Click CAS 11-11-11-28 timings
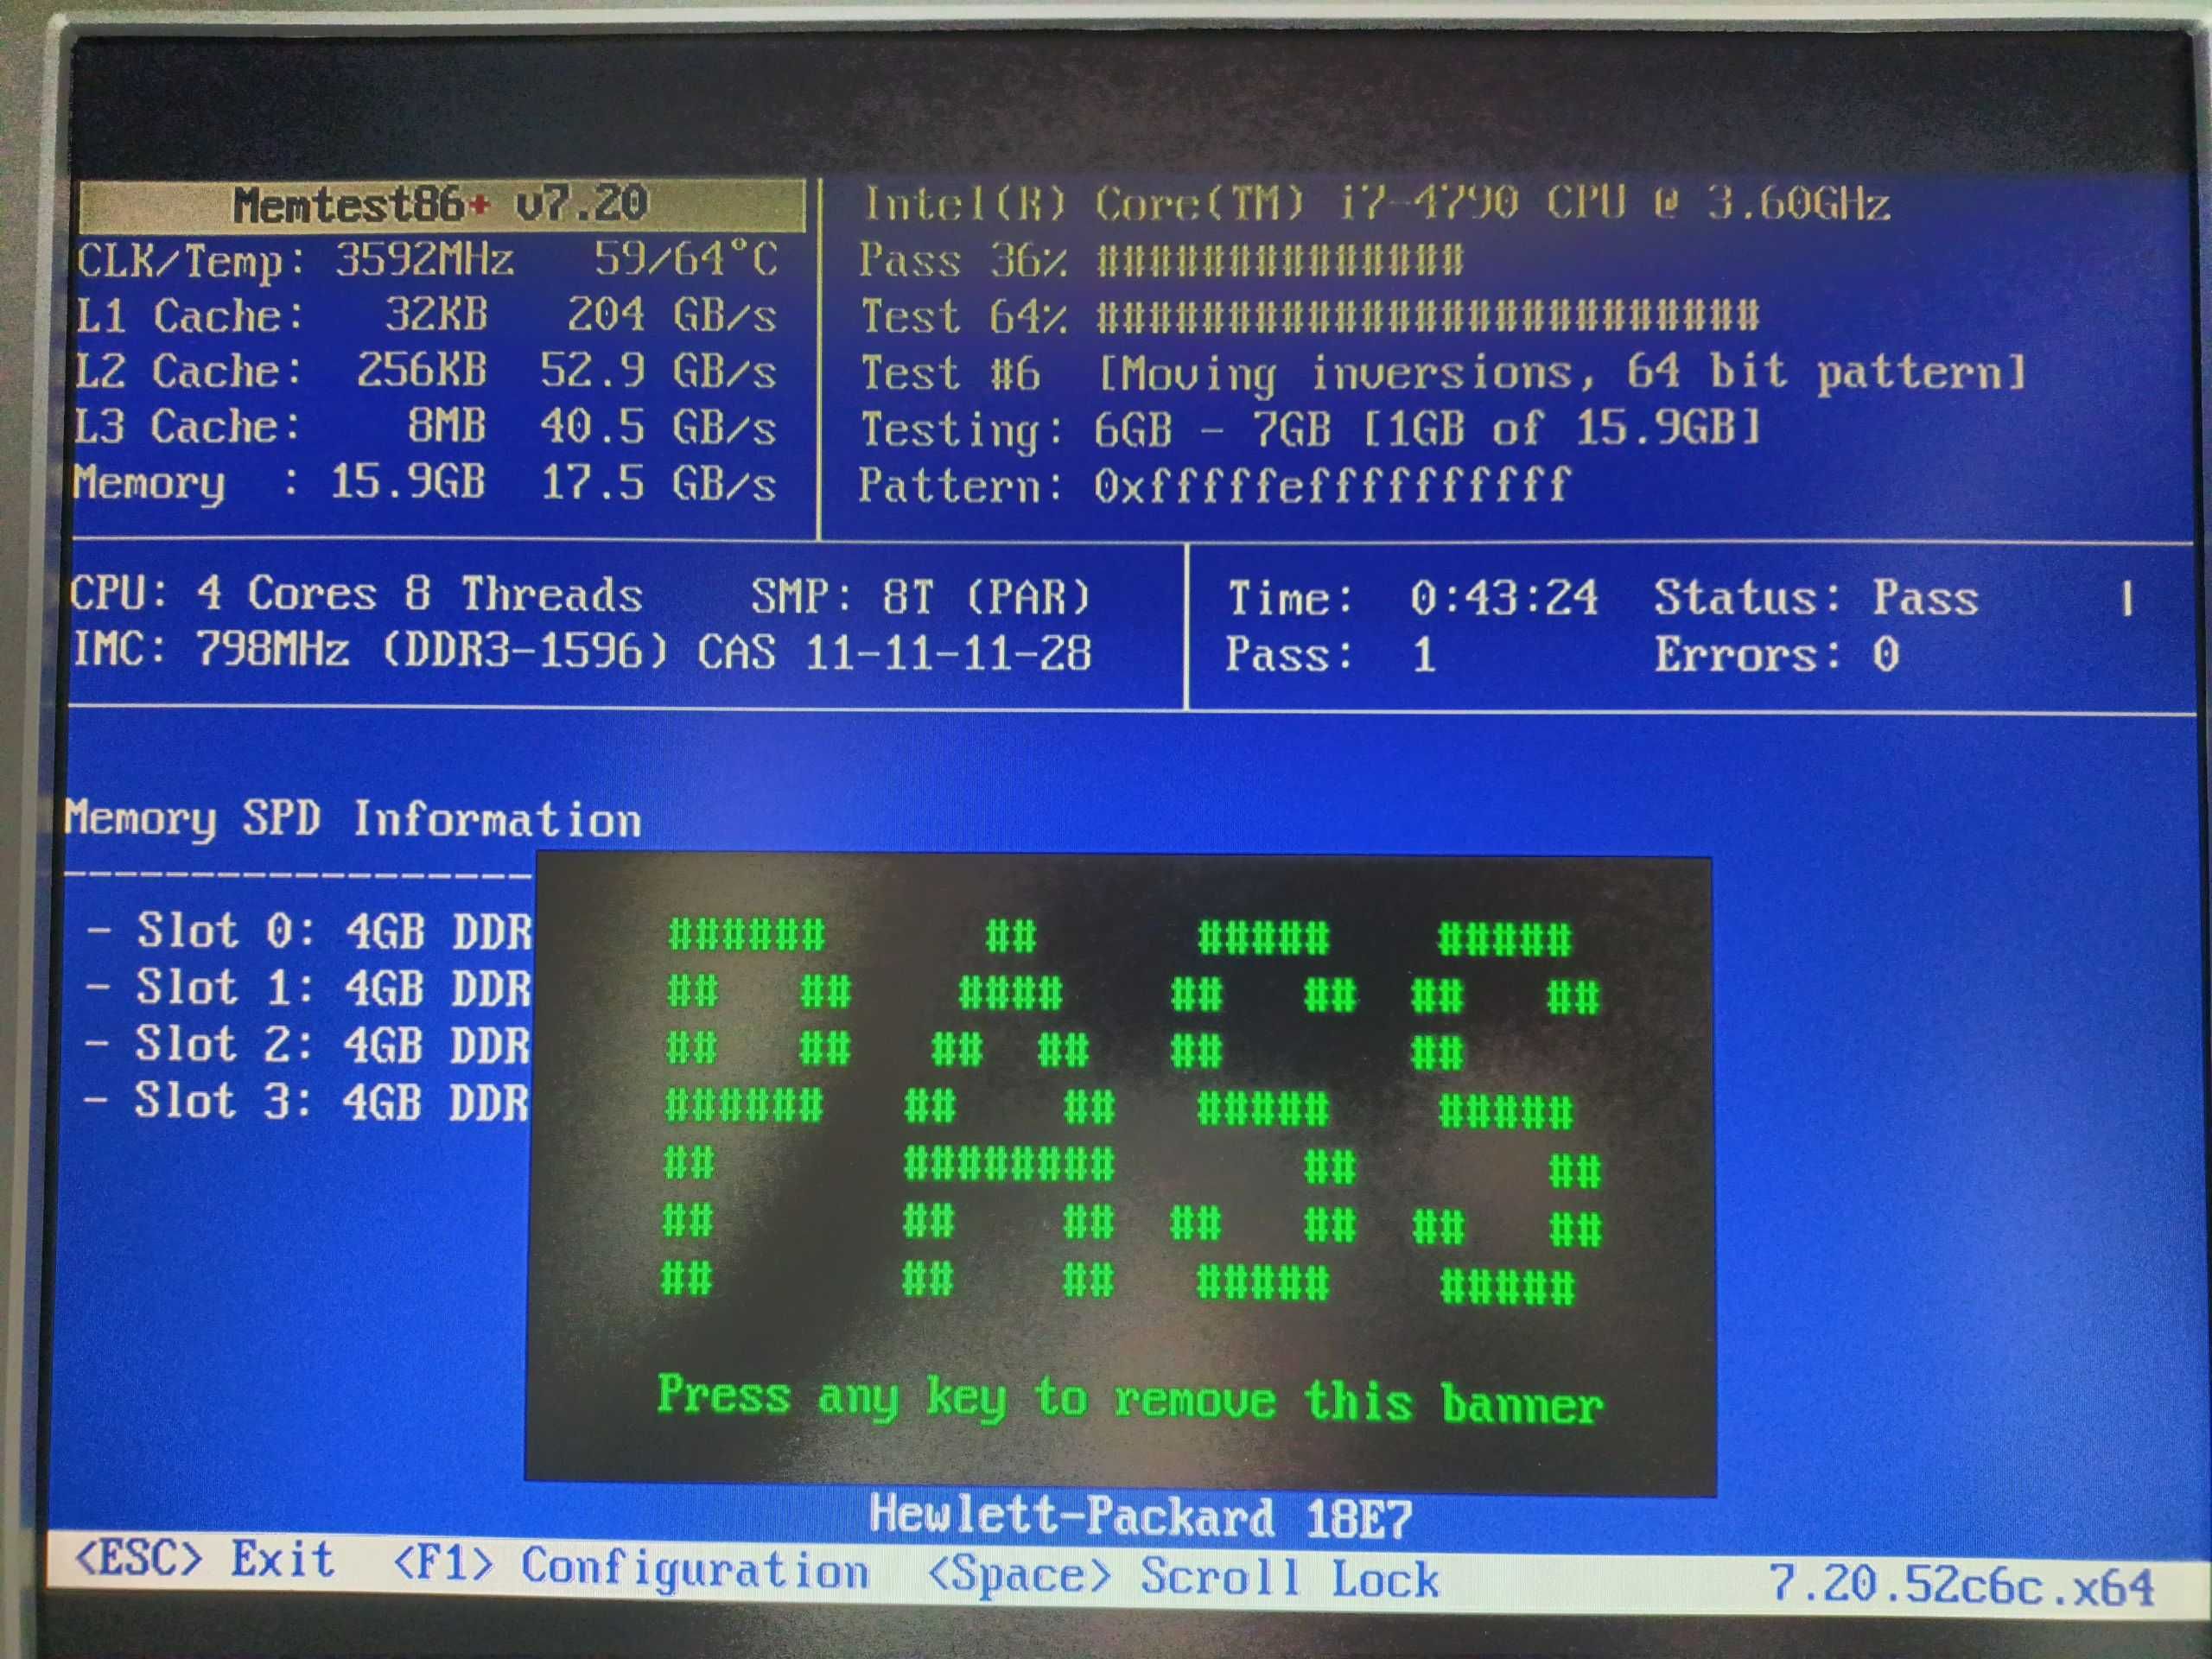The width and height of the screenshot is (2212, 1659). [894, 653]
